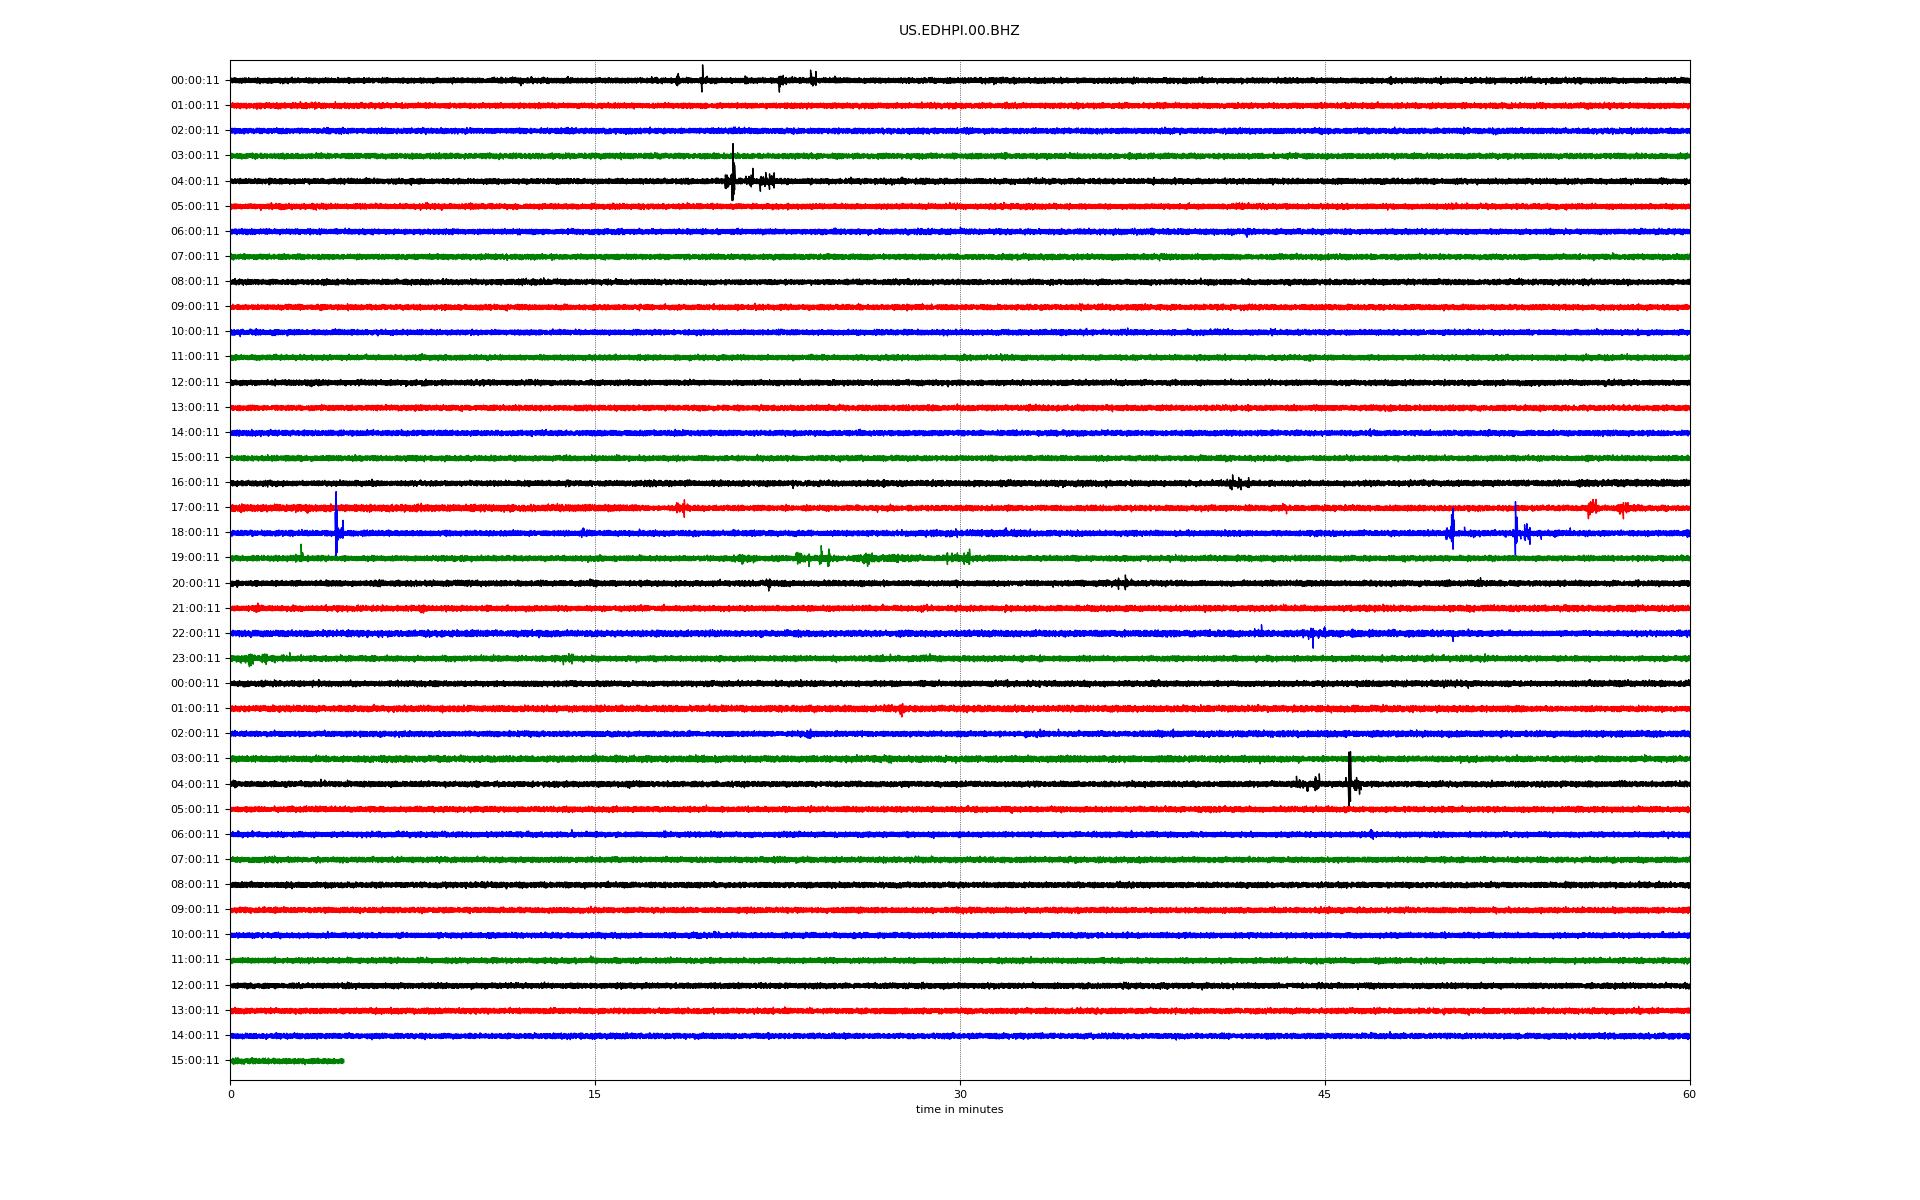Click the 30 tick label on the time axis

click(960, 1094)
